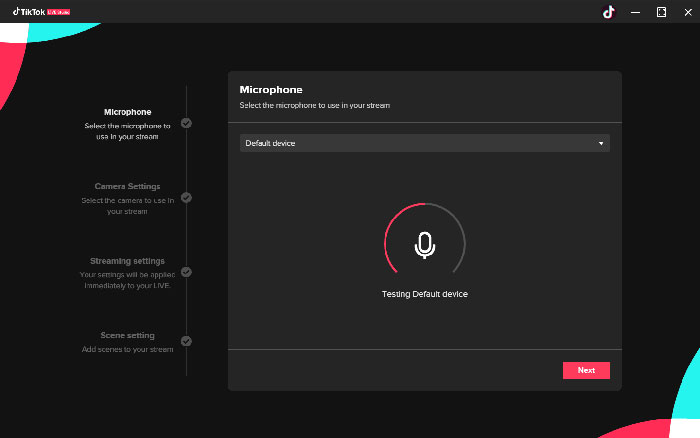Image resolution: width=700 pixels, height=438 pixels.
Task: Click the checkmark icon beside Camera Settings
Action: 187,198
